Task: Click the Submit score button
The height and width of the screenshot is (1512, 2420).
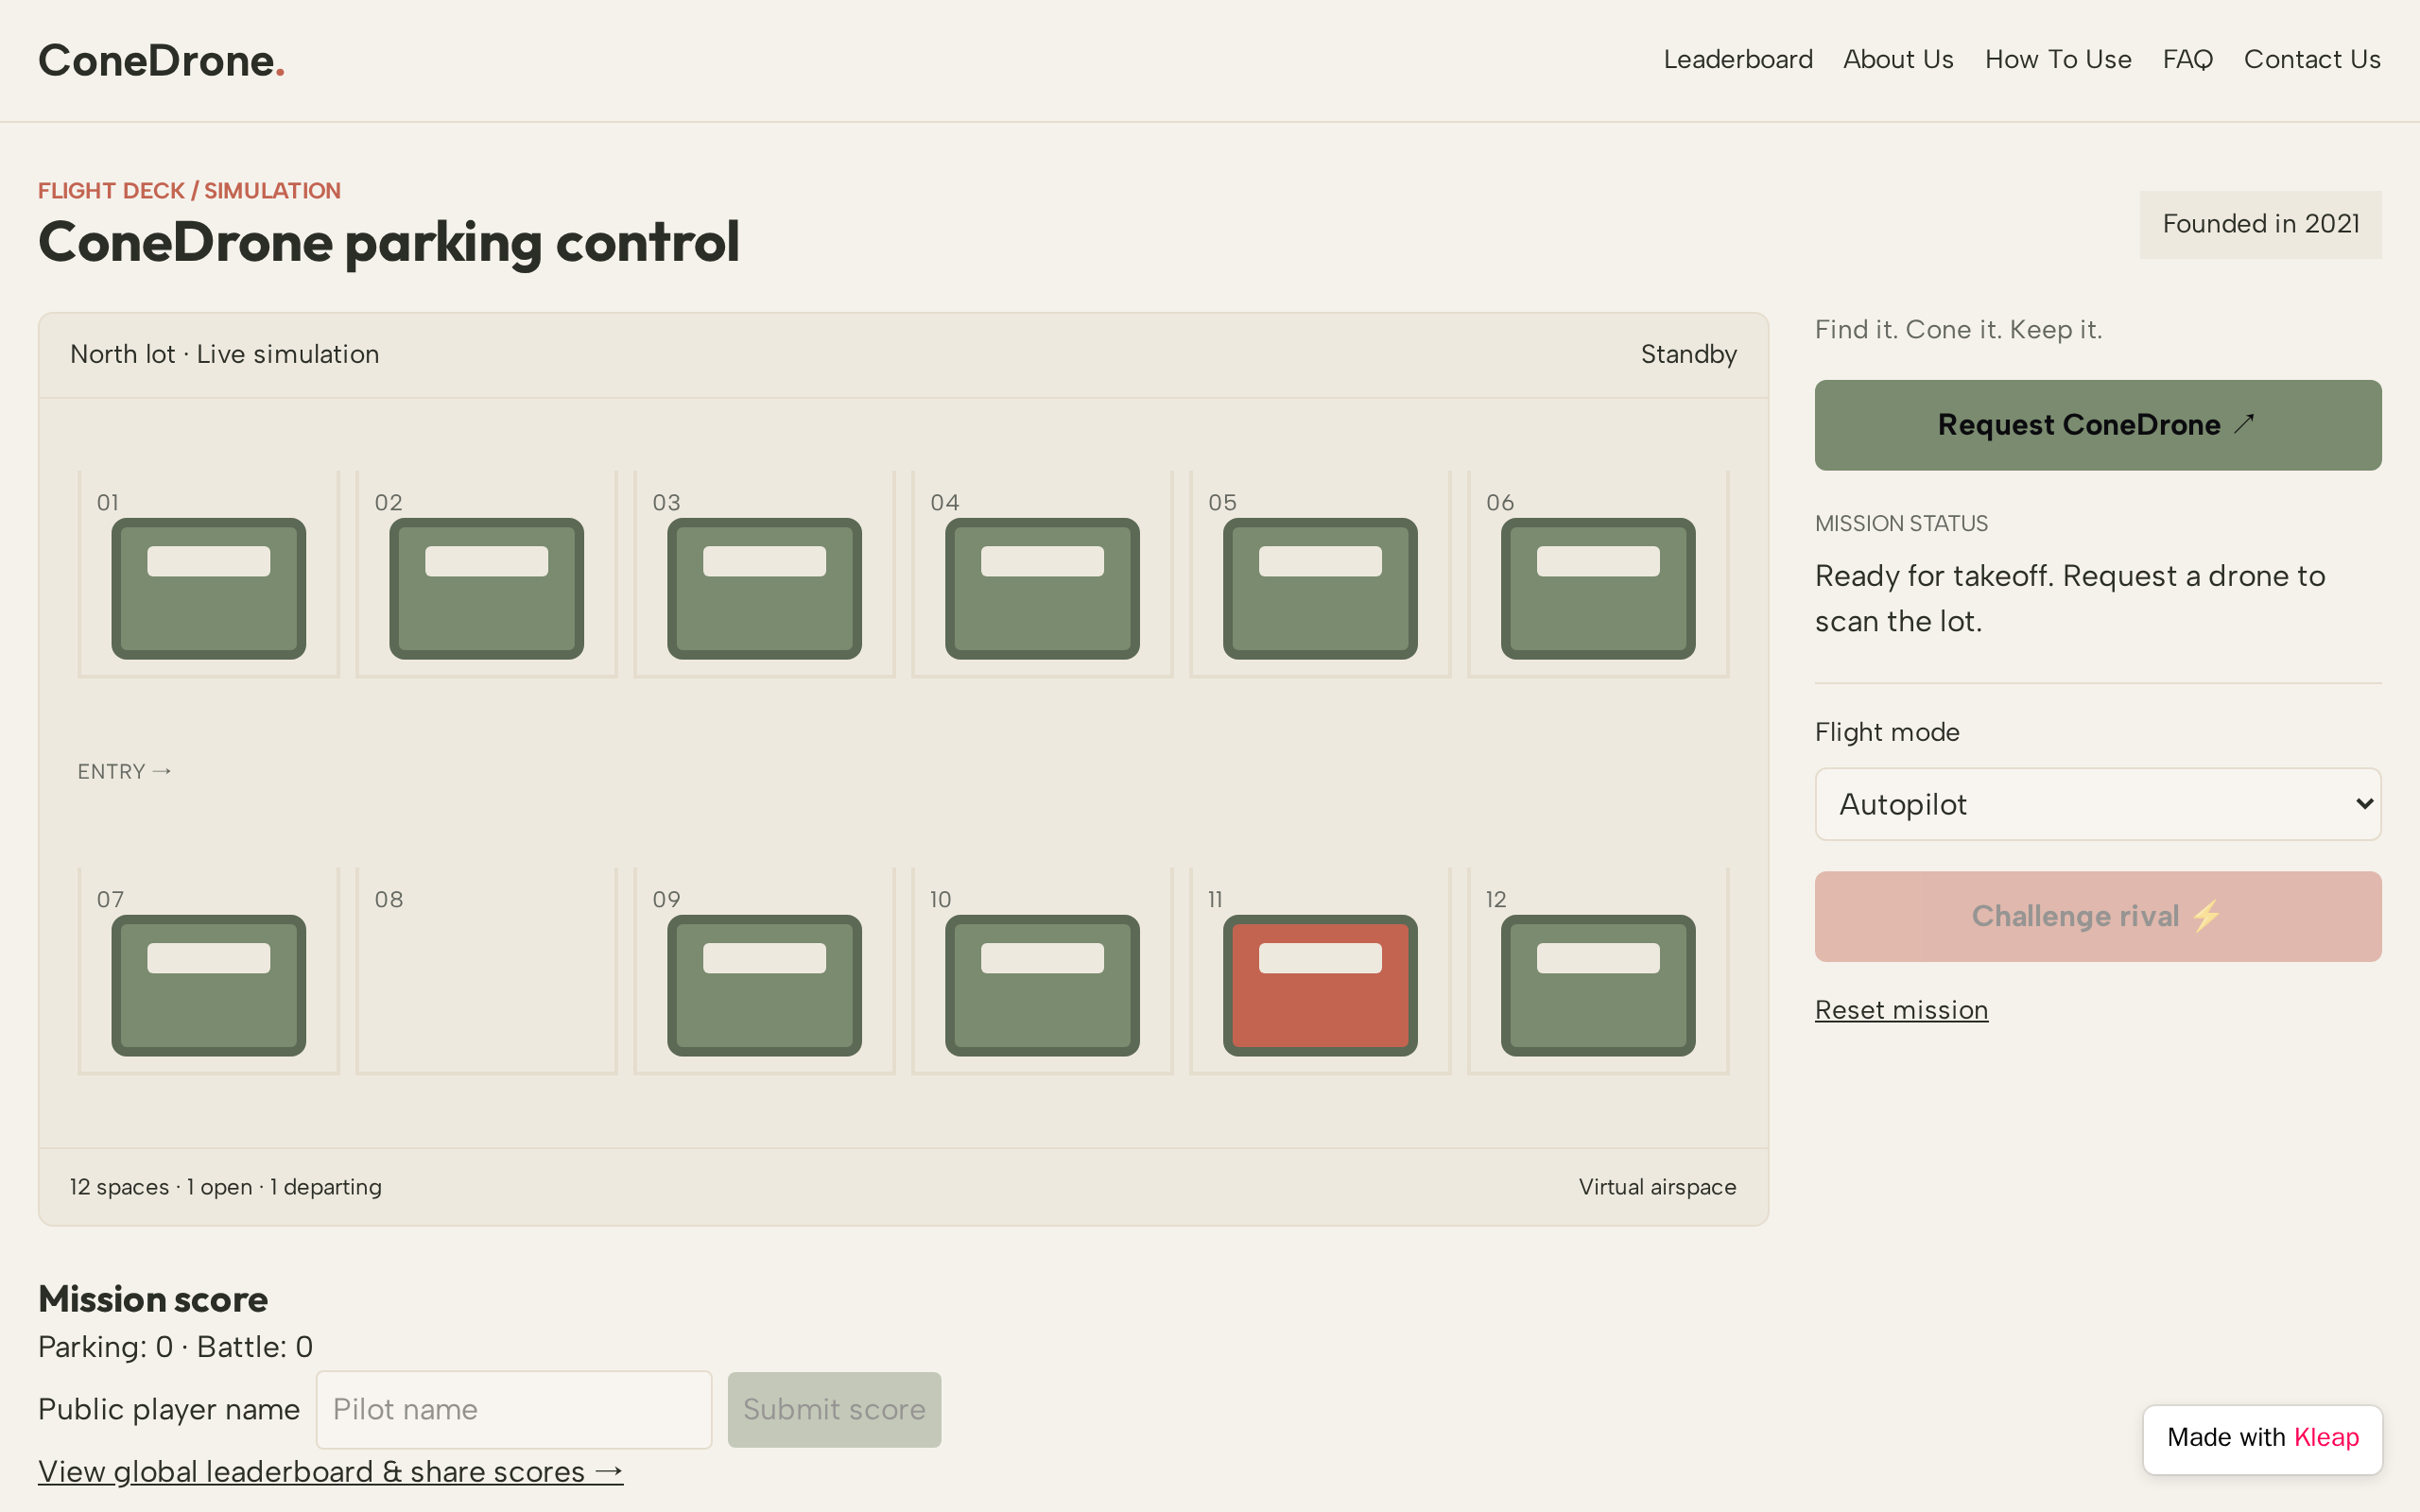Action: [834, 1409]
